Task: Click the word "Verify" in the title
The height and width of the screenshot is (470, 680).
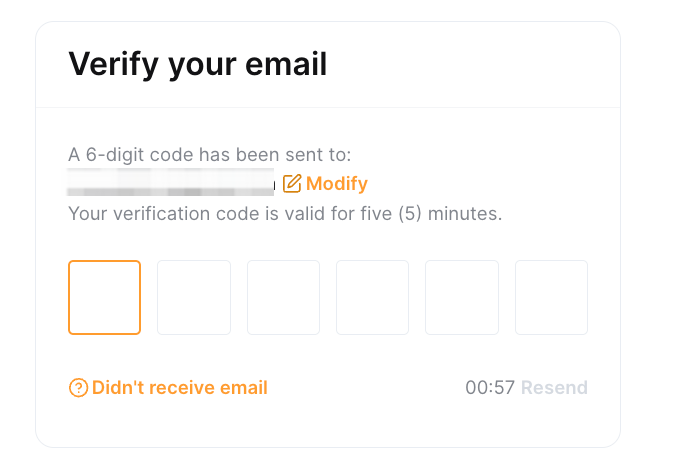Action: (103, 65)
